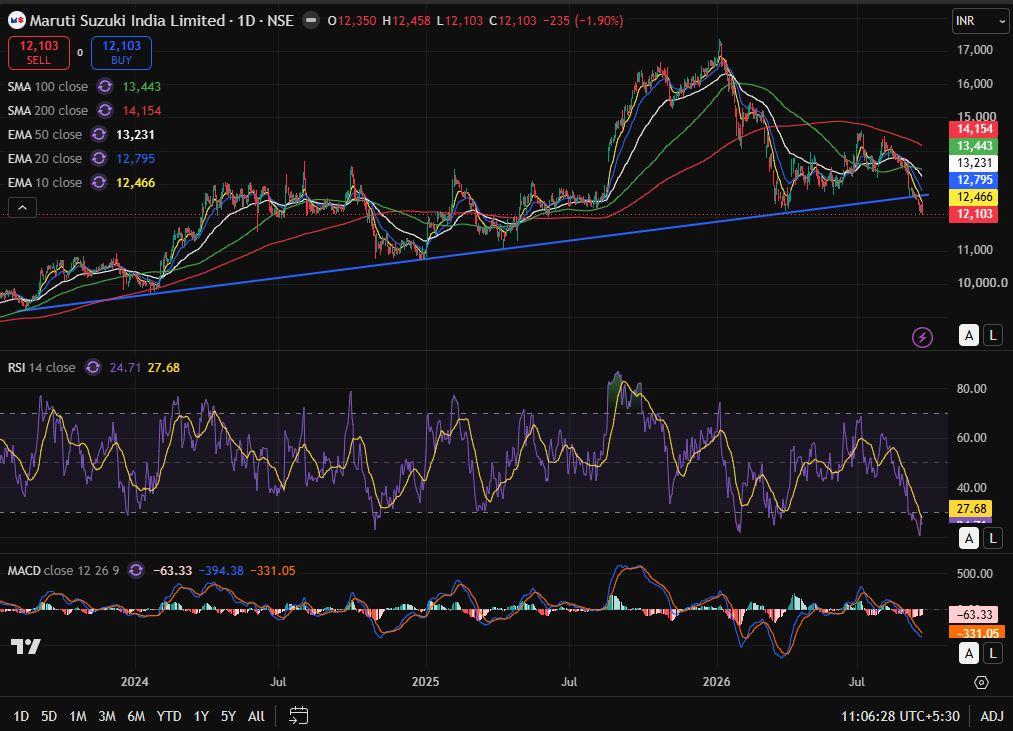
Task: Click the orange -331.05 MACD axis label
Action: pyautogui.click(x=976, y=633)
